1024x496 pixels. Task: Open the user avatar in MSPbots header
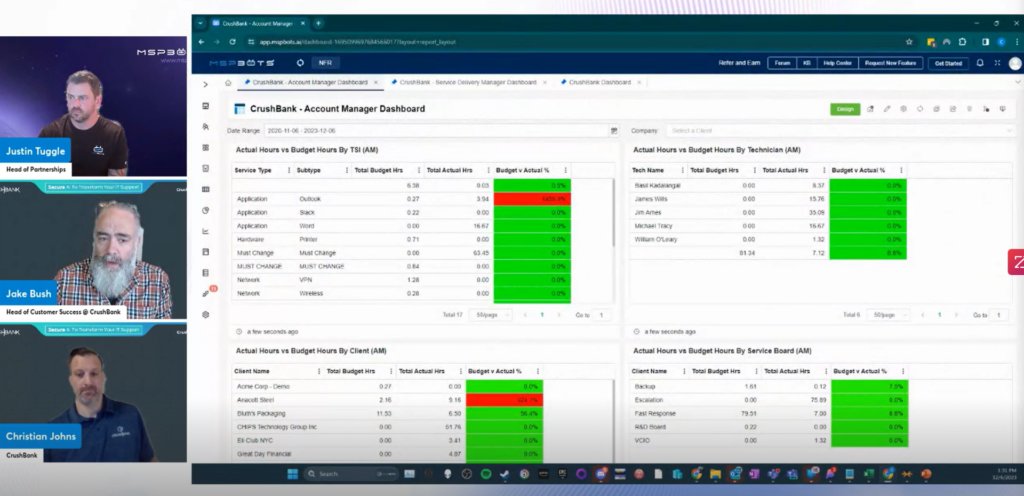[1015, 63]
